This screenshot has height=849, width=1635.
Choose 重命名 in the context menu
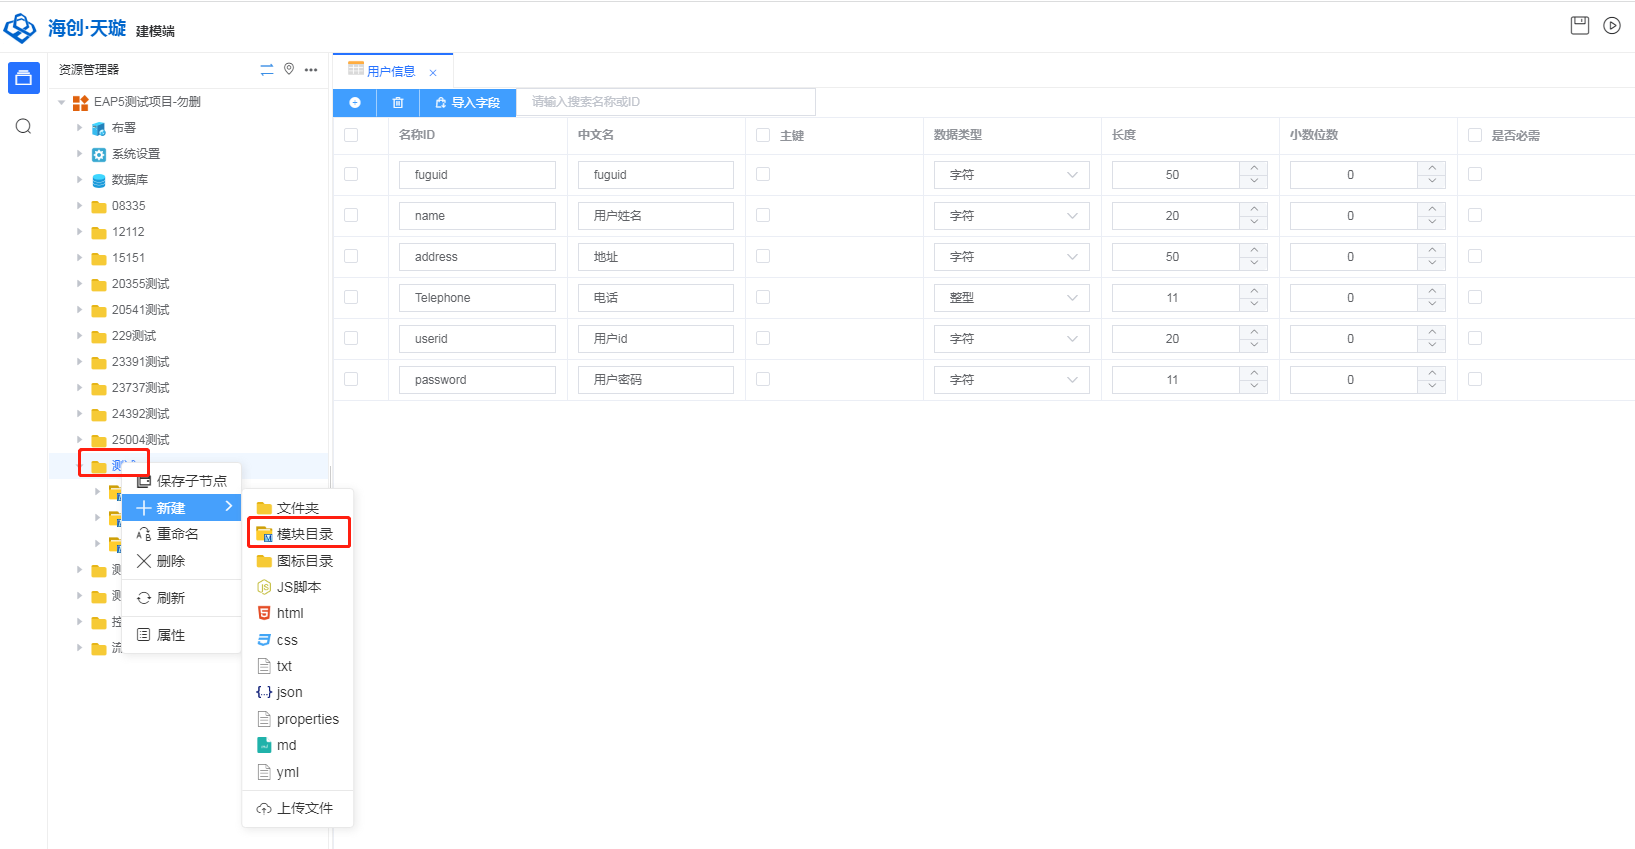(x=177, y=534)
